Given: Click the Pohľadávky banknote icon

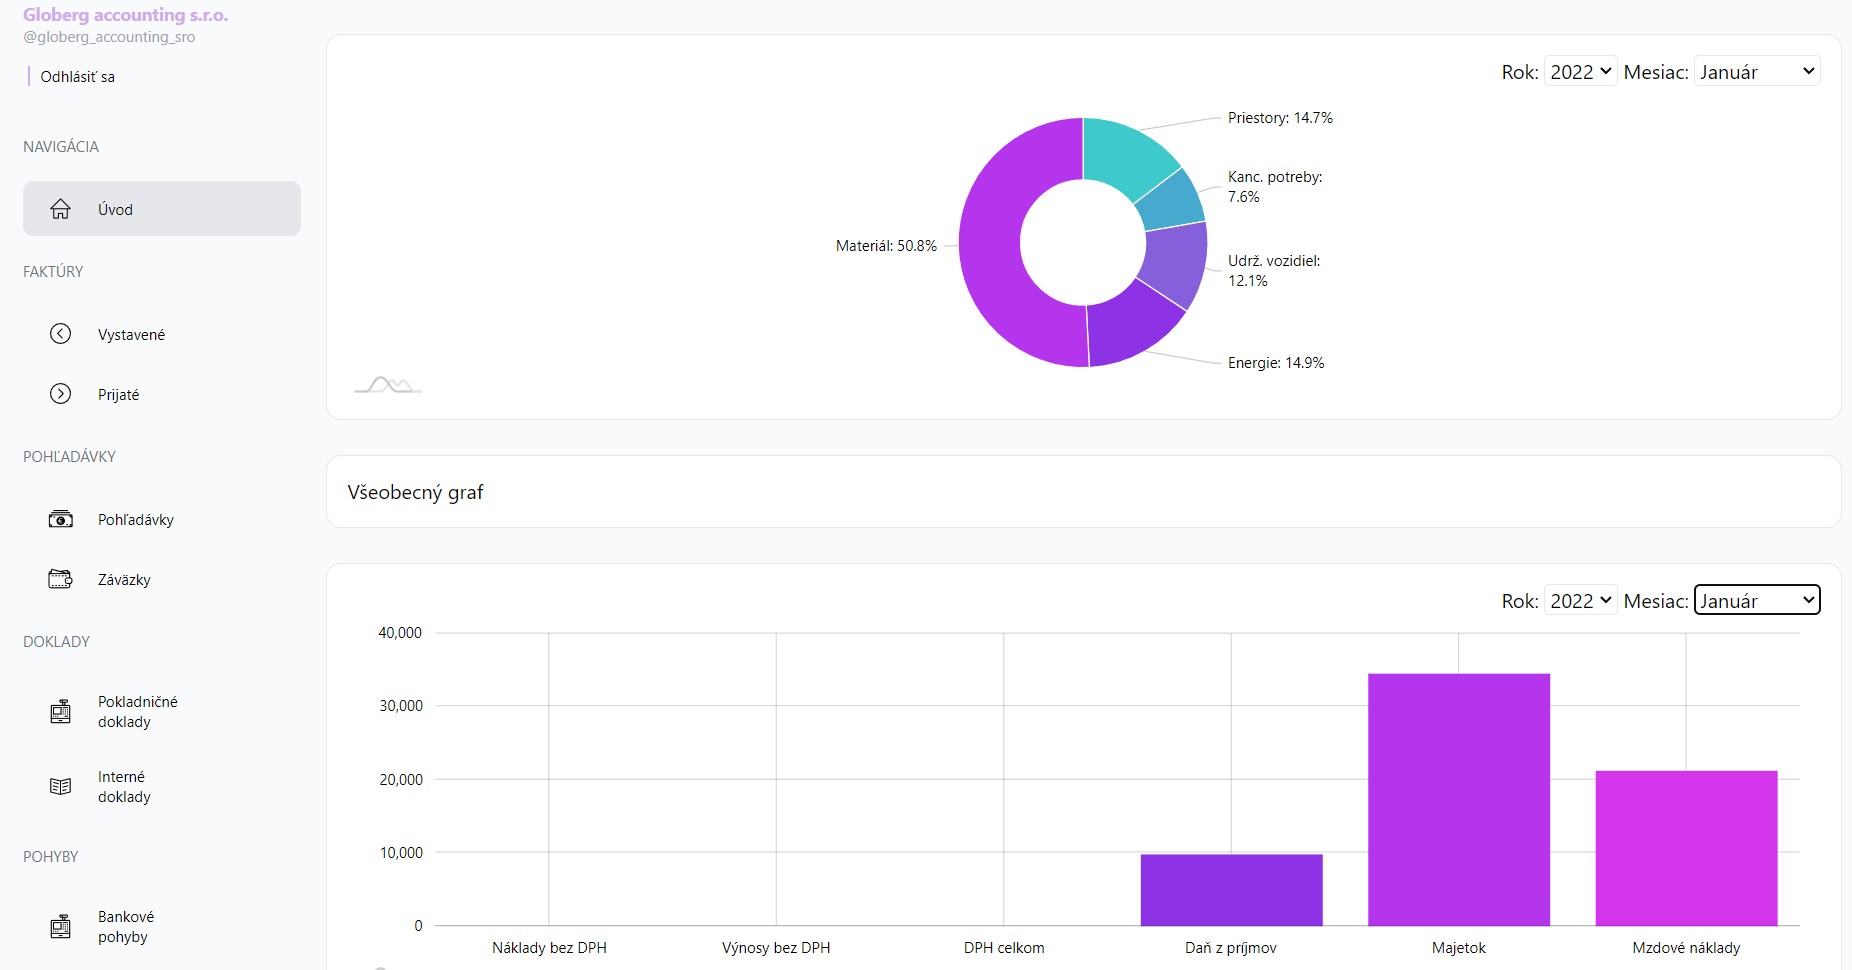Looking at the screenshot, I should click(61, 519).
